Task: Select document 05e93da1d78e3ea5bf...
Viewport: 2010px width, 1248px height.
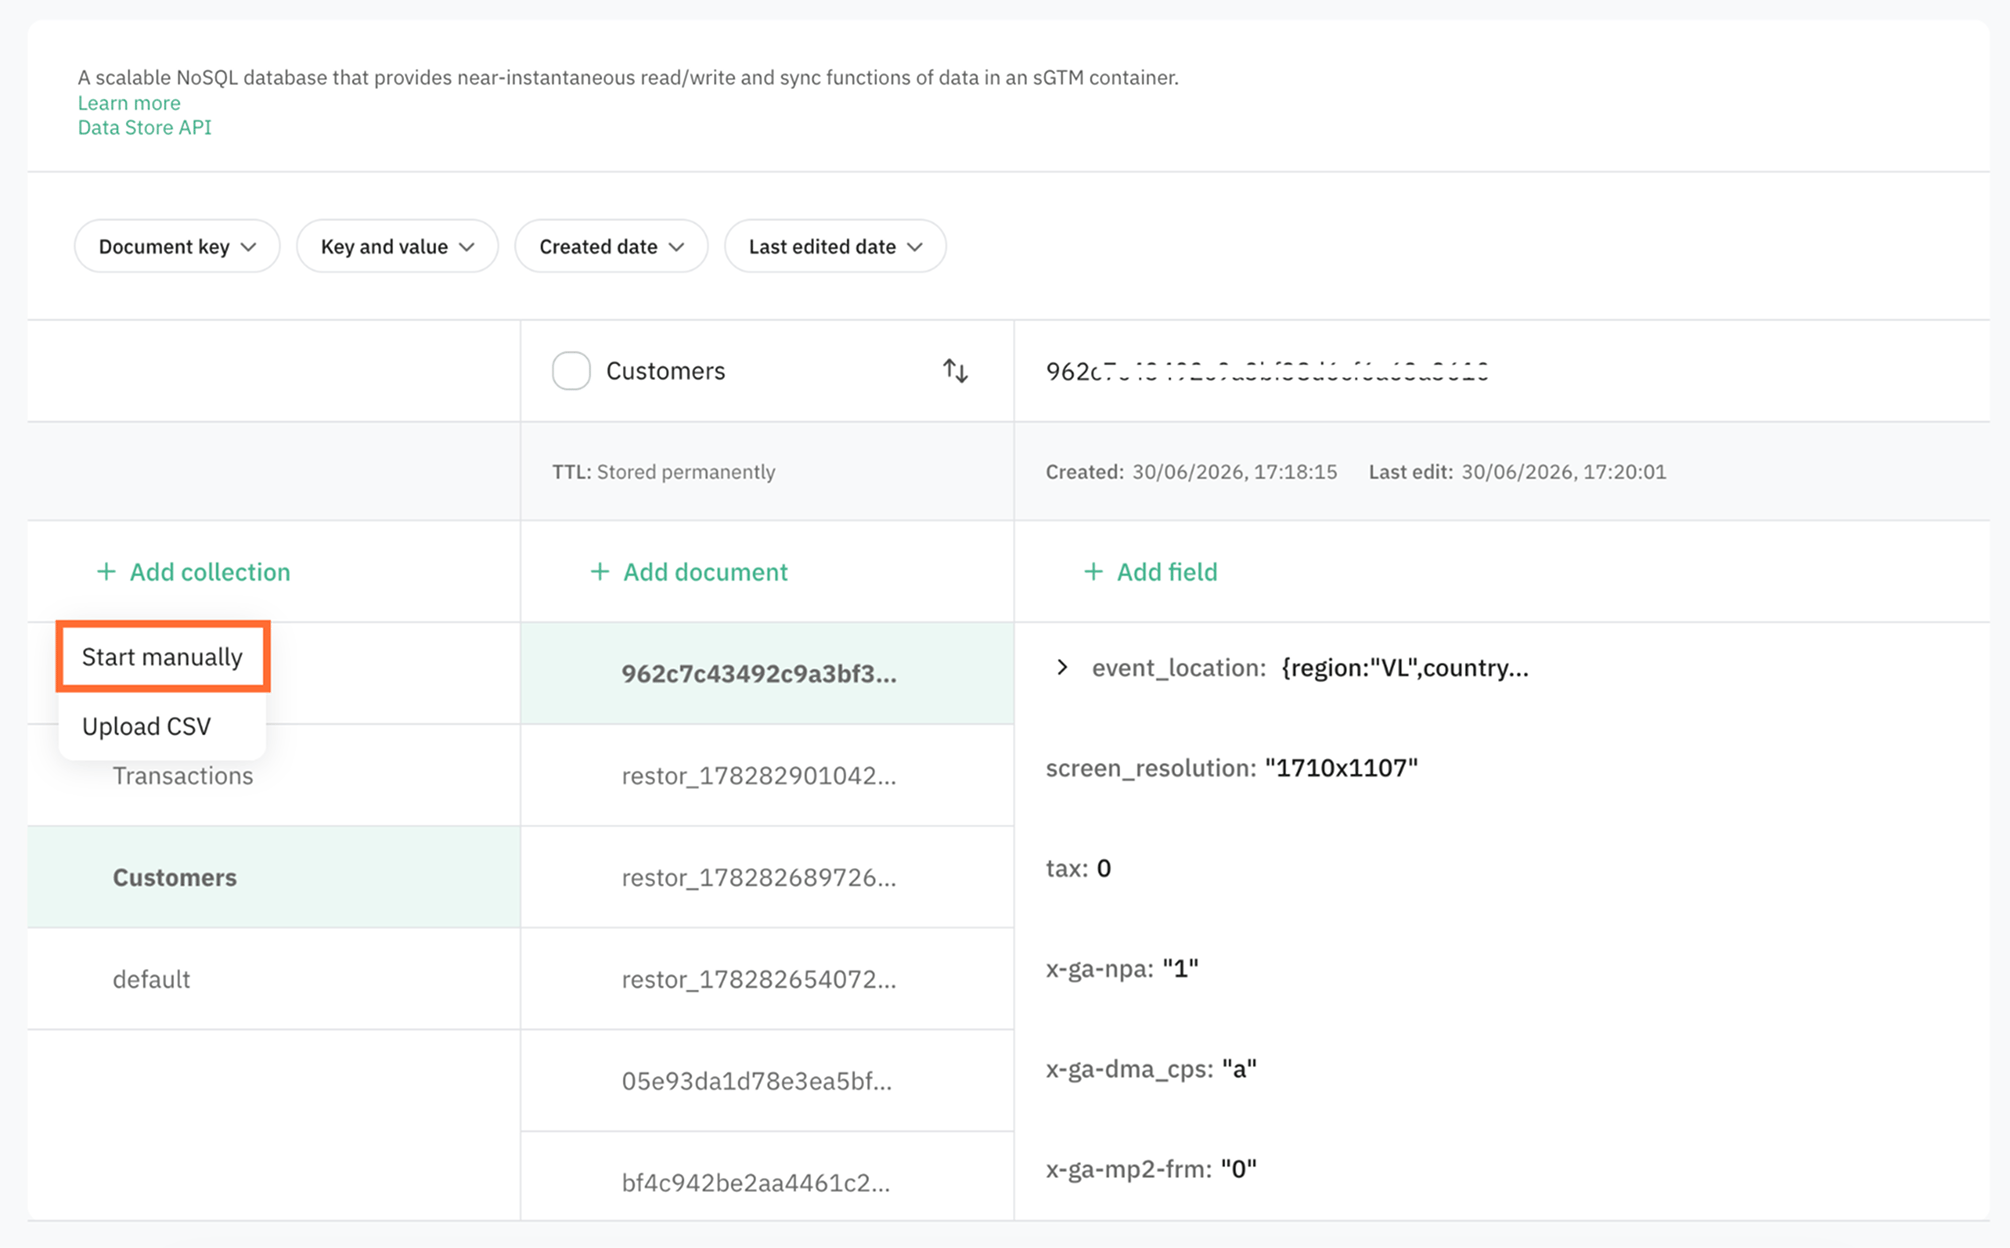Action: click(767, 1081)
